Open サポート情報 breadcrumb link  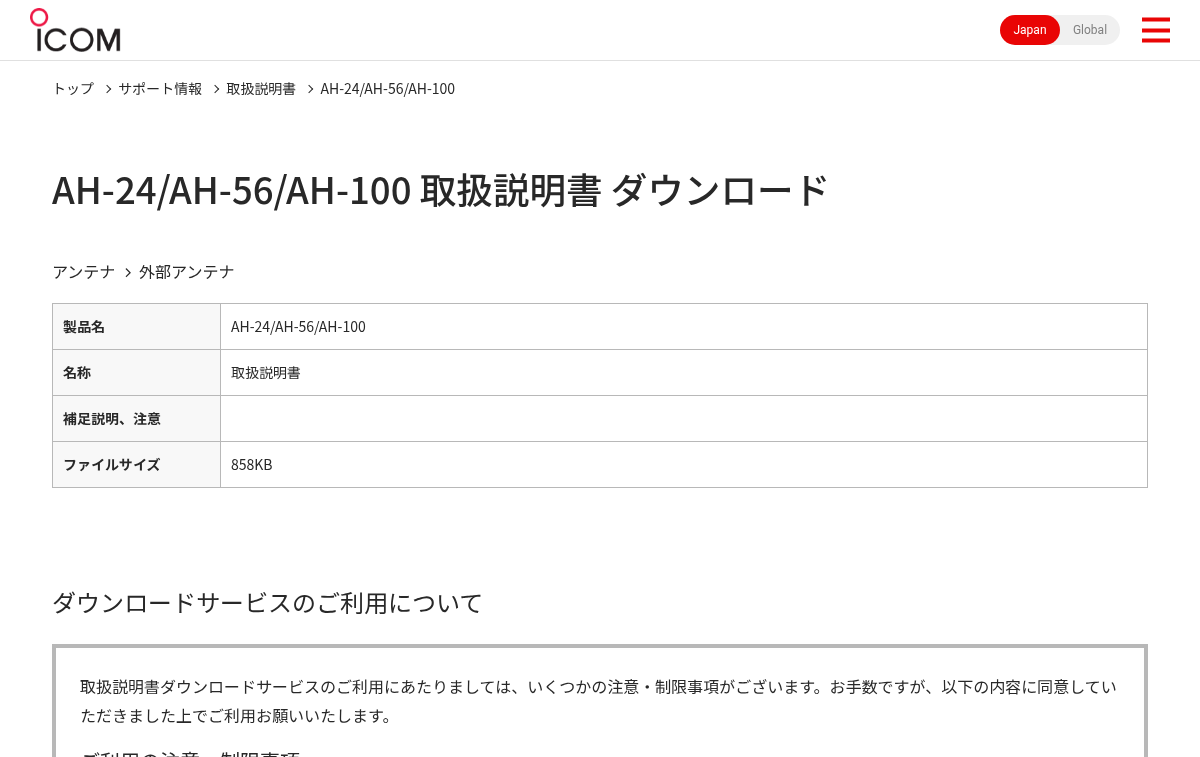click(x=160, y=89)
